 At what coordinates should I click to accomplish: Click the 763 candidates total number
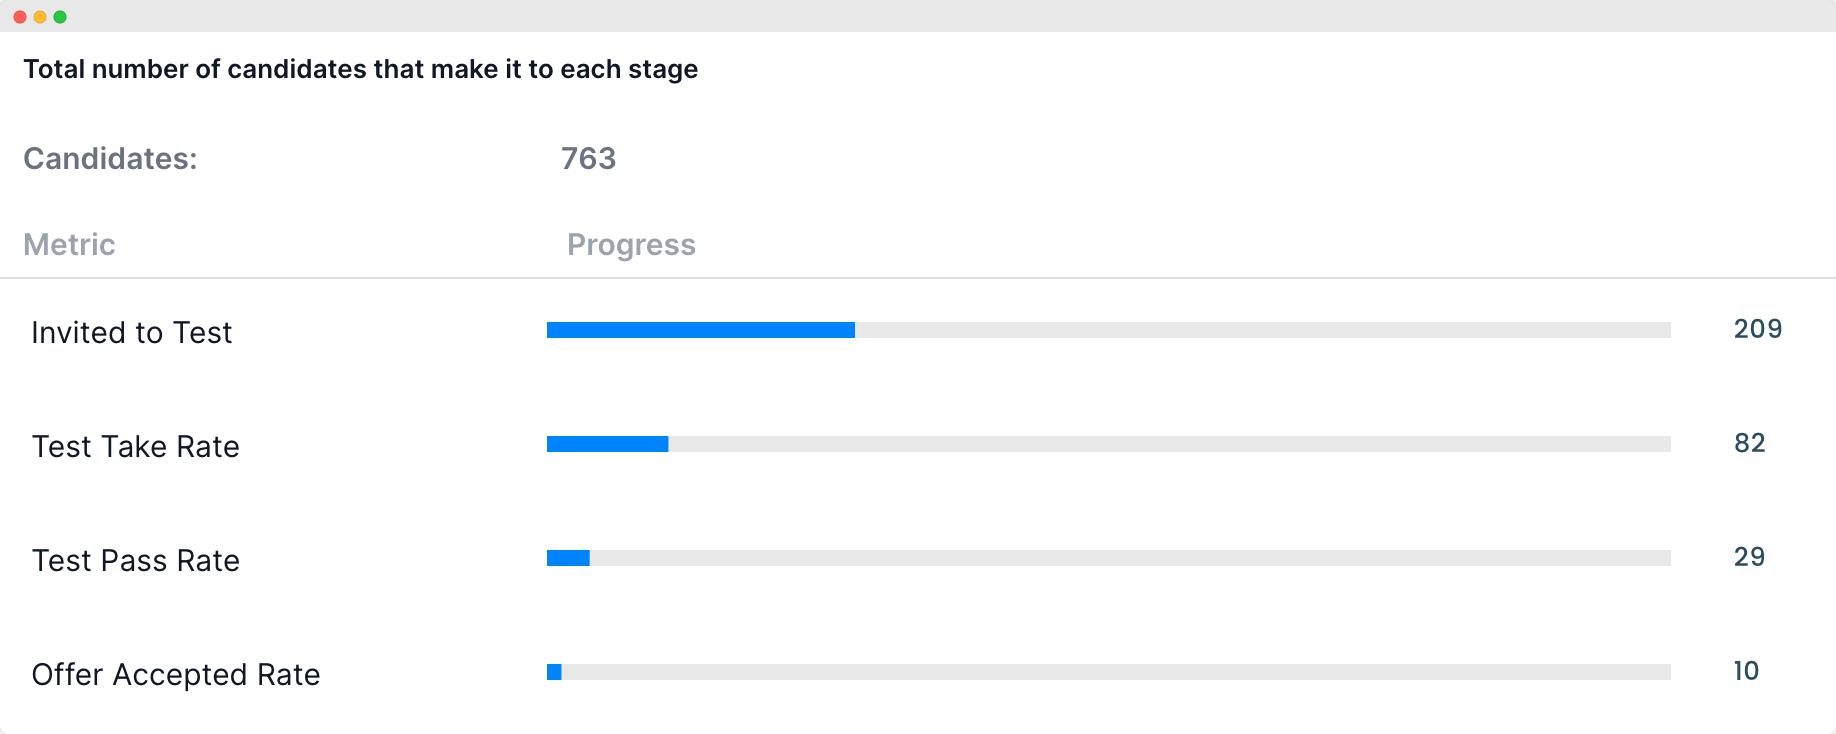pyautogui.click(x=588, y=158)
